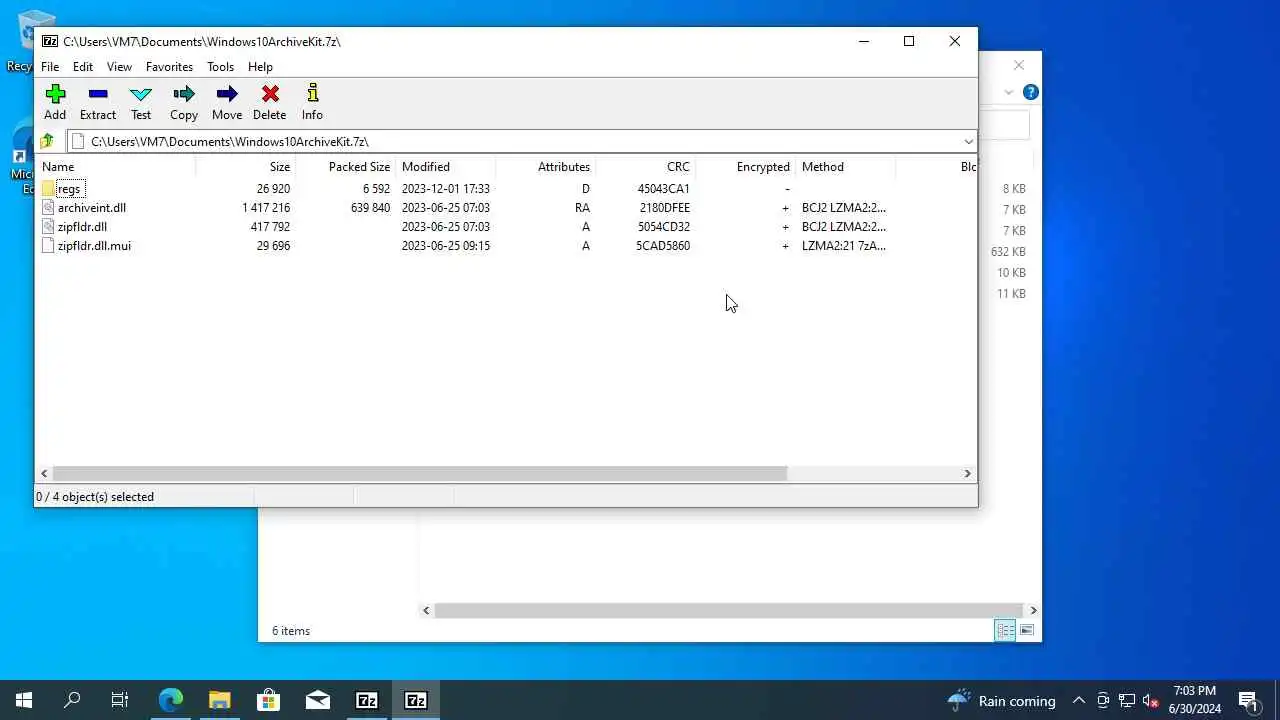Open the Help menu
This screenshot has height=720, width=1280.
click(x=260, y=67)
